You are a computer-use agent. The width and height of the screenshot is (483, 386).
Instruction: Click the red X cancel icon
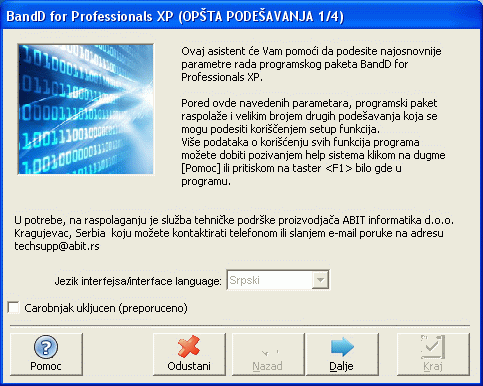coord(189,347)
